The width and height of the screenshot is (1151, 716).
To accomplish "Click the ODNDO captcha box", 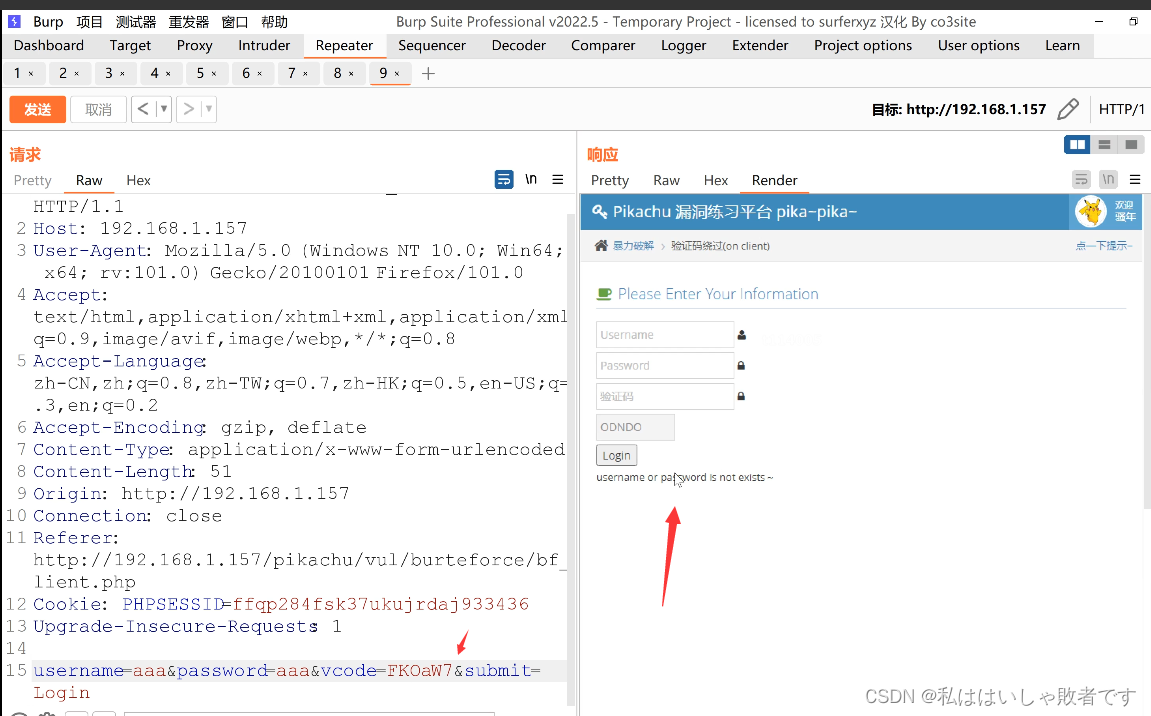I will 635,427.
